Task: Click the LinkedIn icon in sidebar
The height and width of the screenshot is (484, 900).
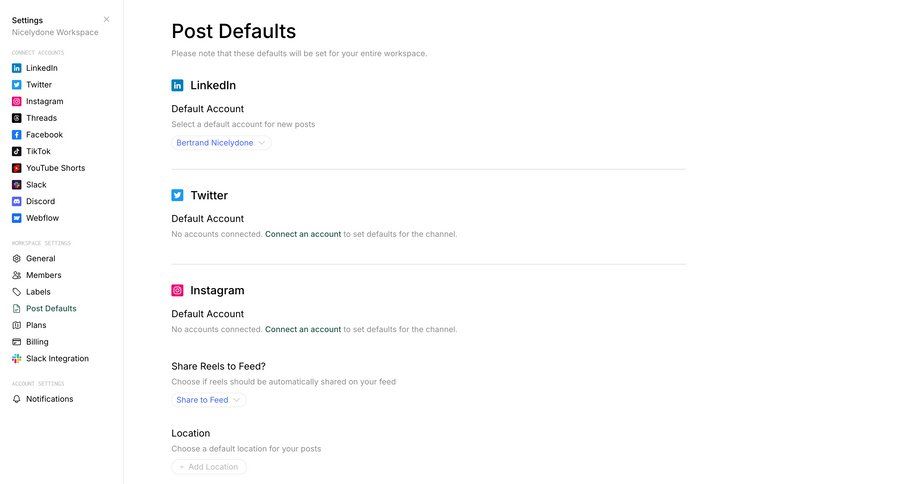Action: [x=17, y=68]
